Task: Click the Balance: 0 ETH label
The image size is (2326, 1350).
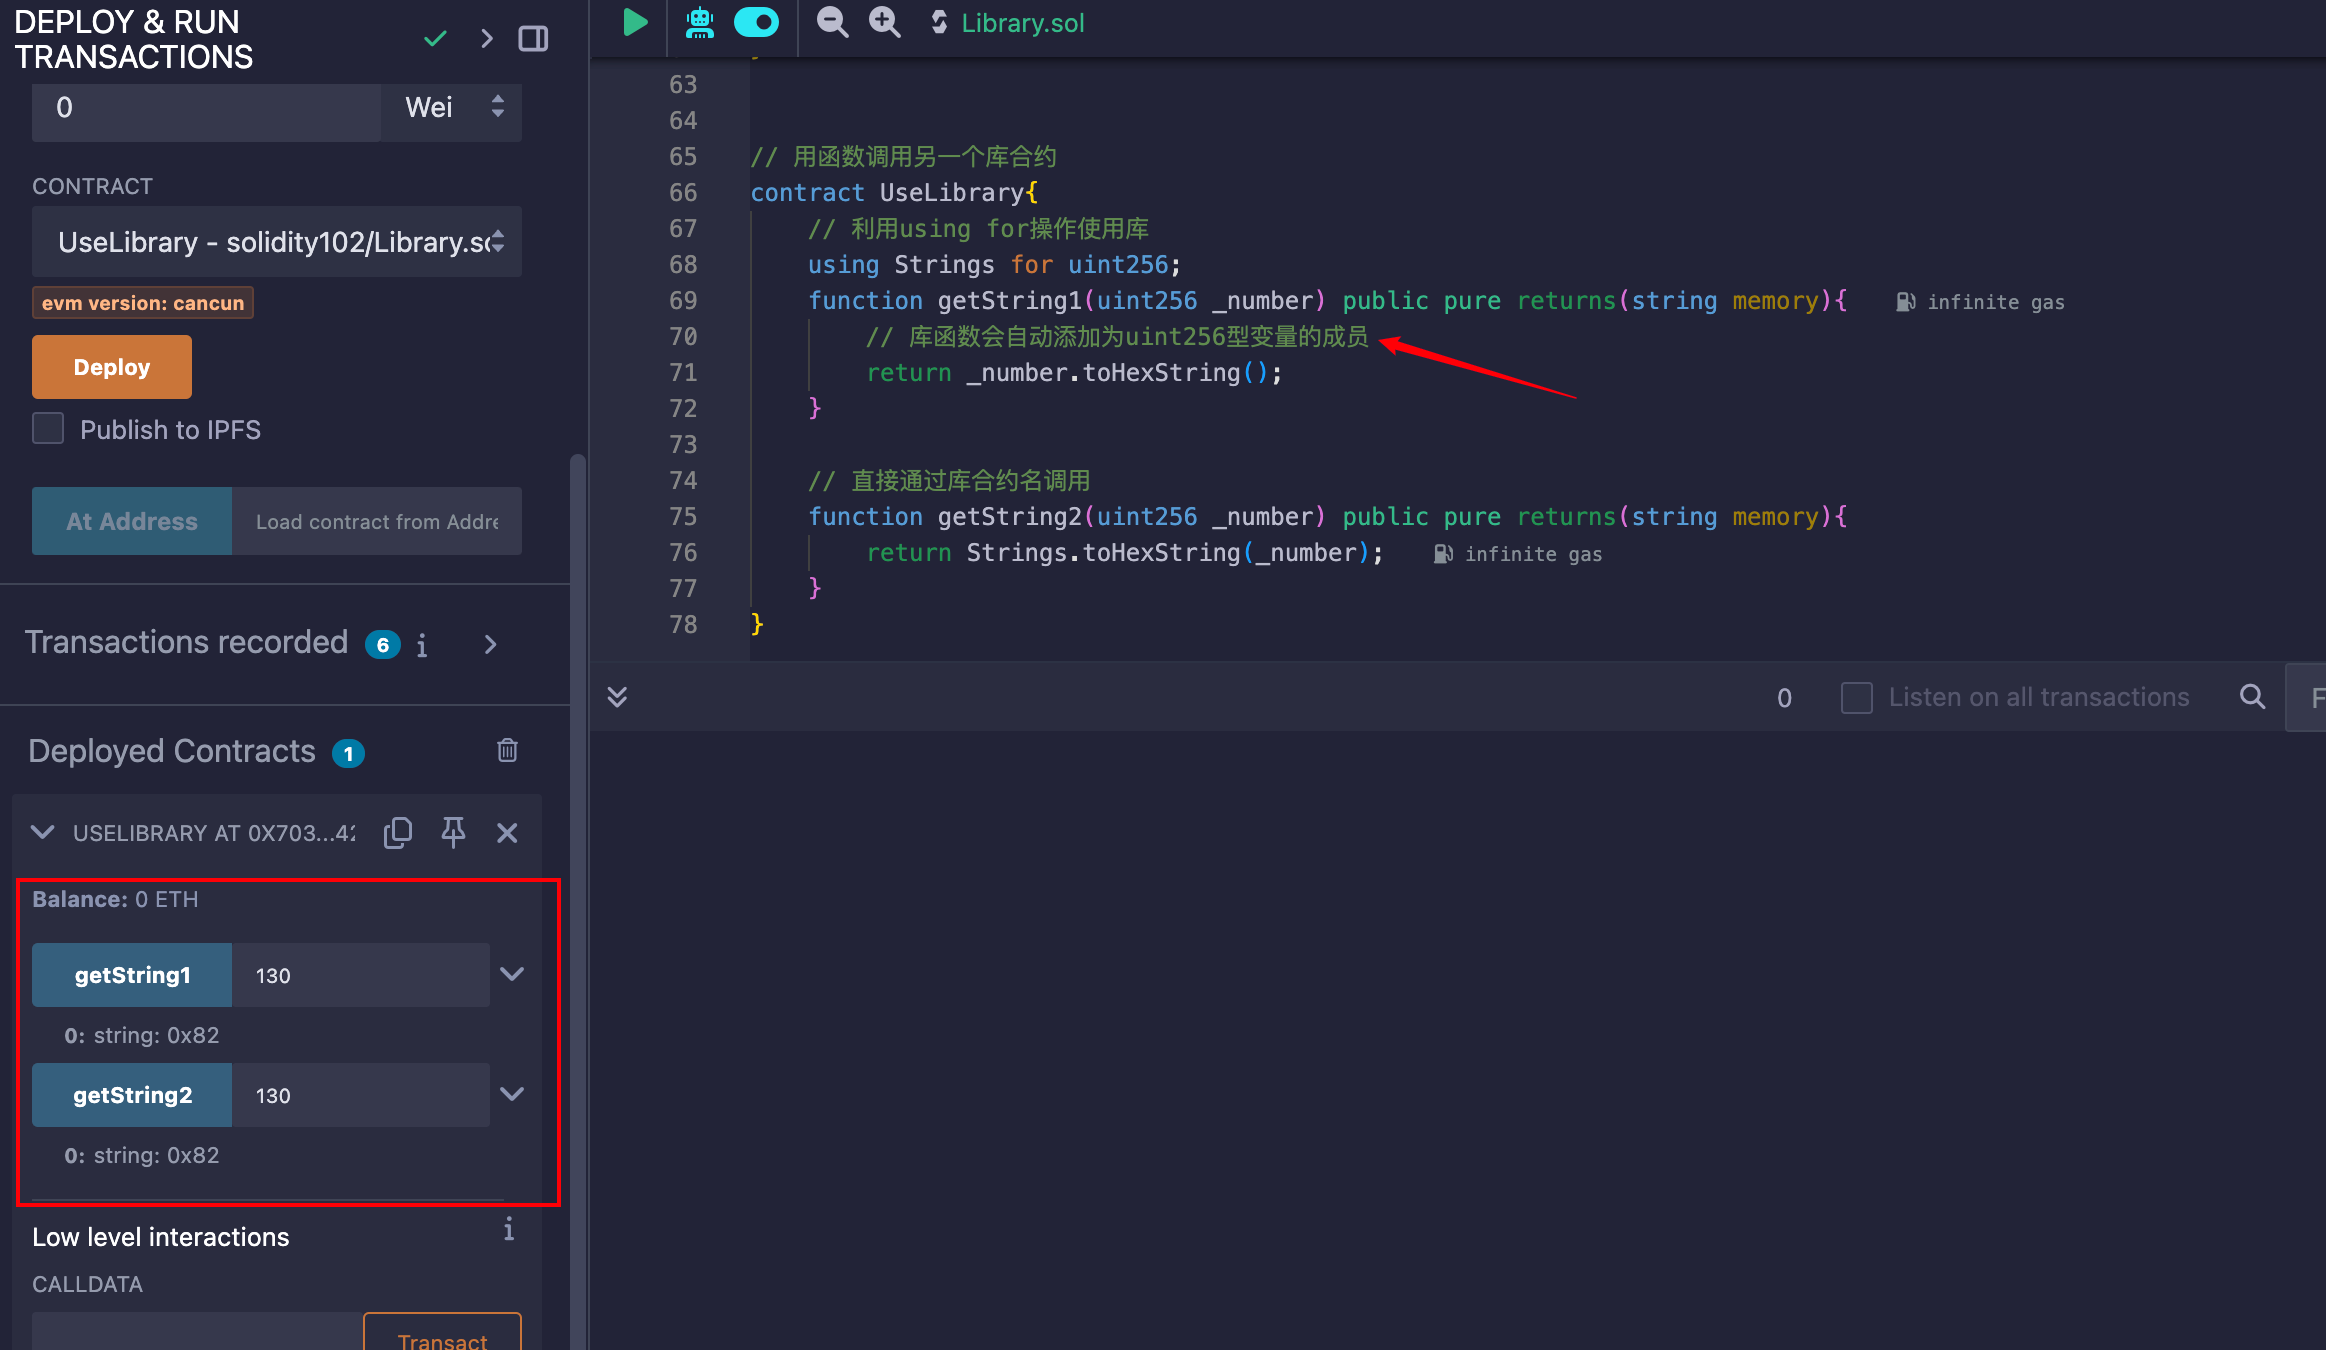Action: click(115, 899)
